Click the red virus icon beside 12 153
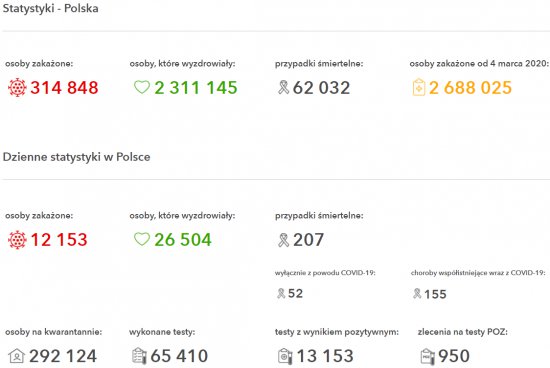 coord(17,240)
